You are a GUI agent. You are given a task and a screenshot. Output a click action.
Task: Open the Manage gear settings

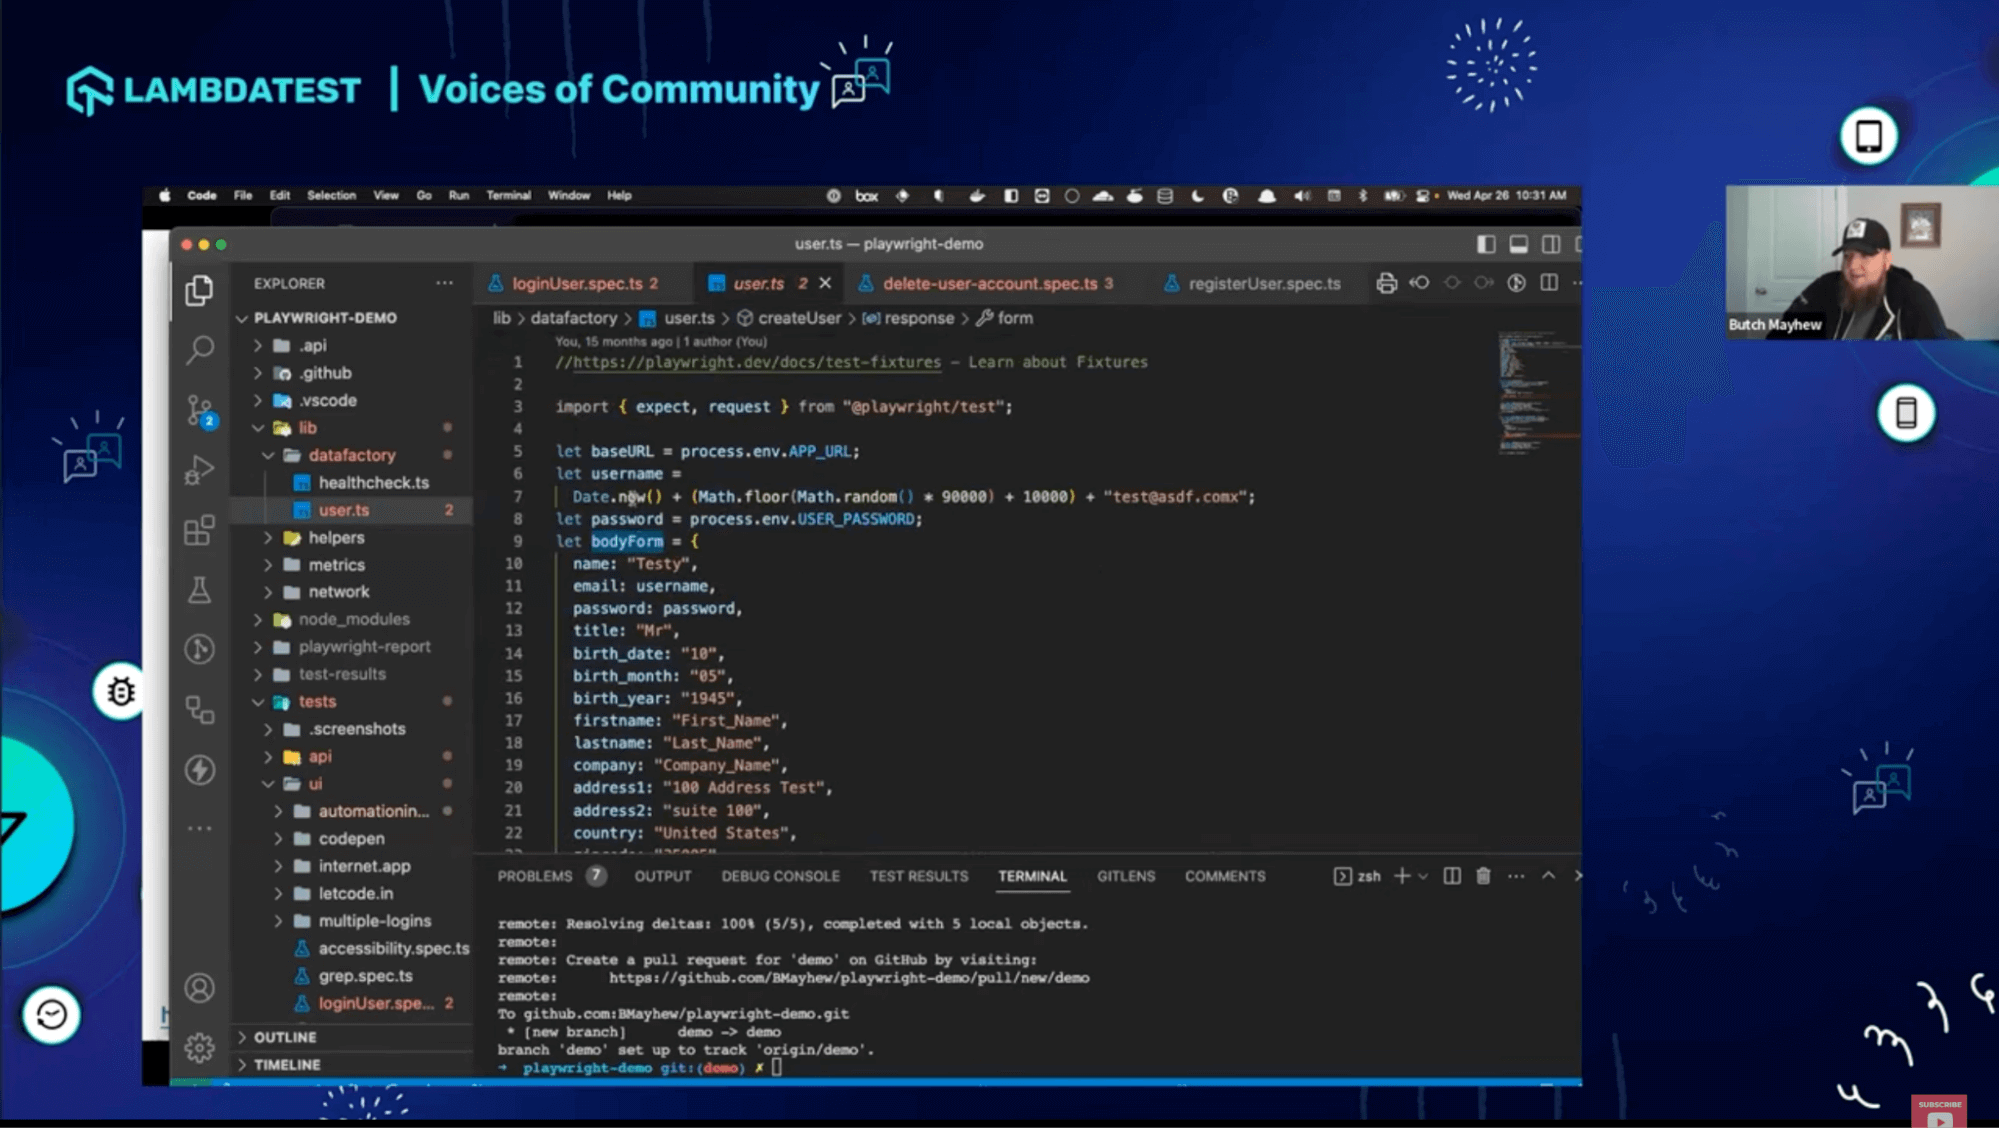point(200,1047)
